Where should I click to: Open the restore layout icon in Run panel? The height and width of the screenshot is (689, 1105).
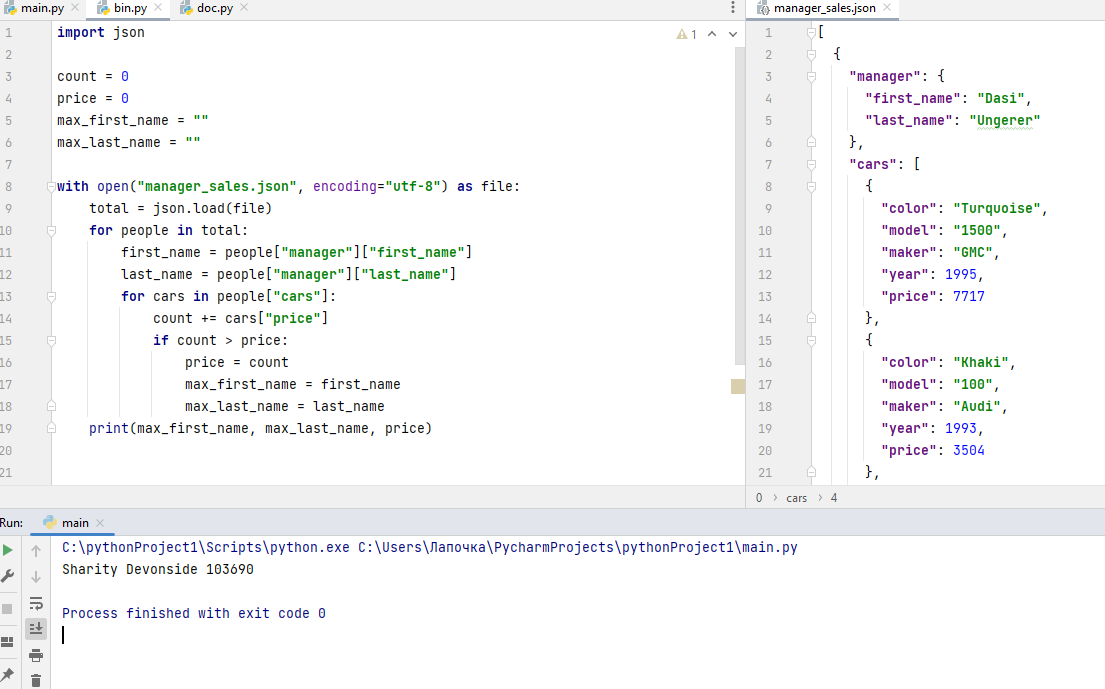(x=7, y=642)
